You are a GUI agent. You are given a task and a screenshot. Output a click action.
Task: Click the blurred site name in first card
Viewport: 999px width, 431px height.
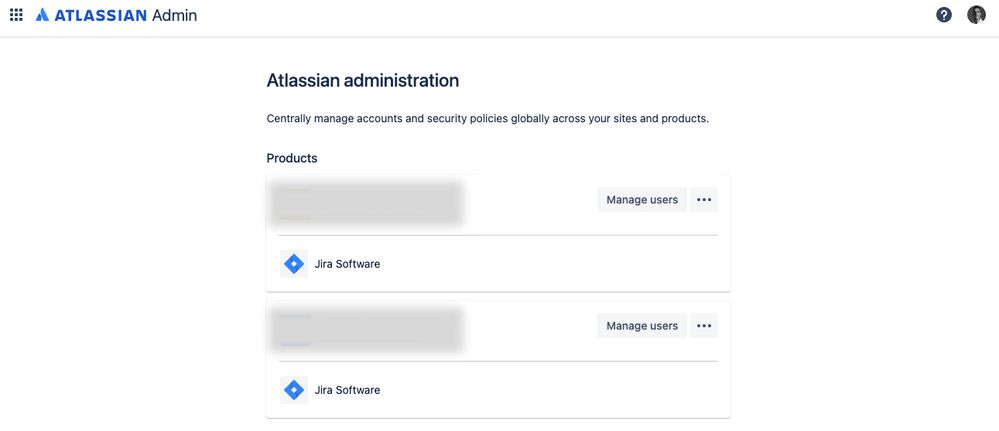pyautogui.click(x=366, y=203)
